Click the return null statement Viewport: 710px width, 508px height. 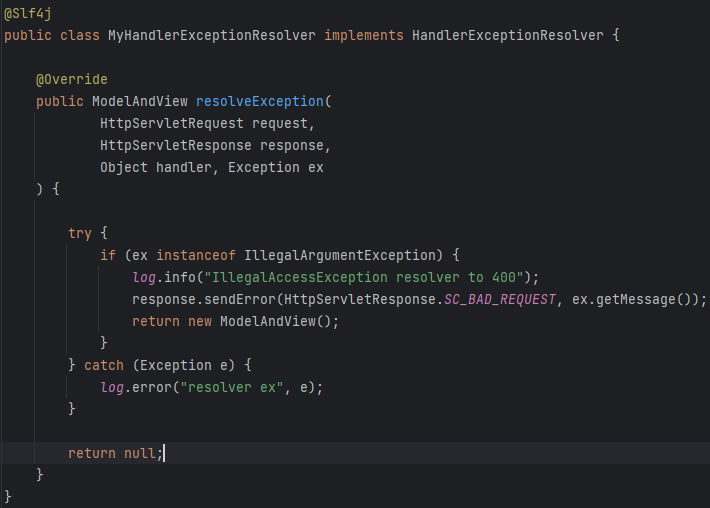click(115, 453)
